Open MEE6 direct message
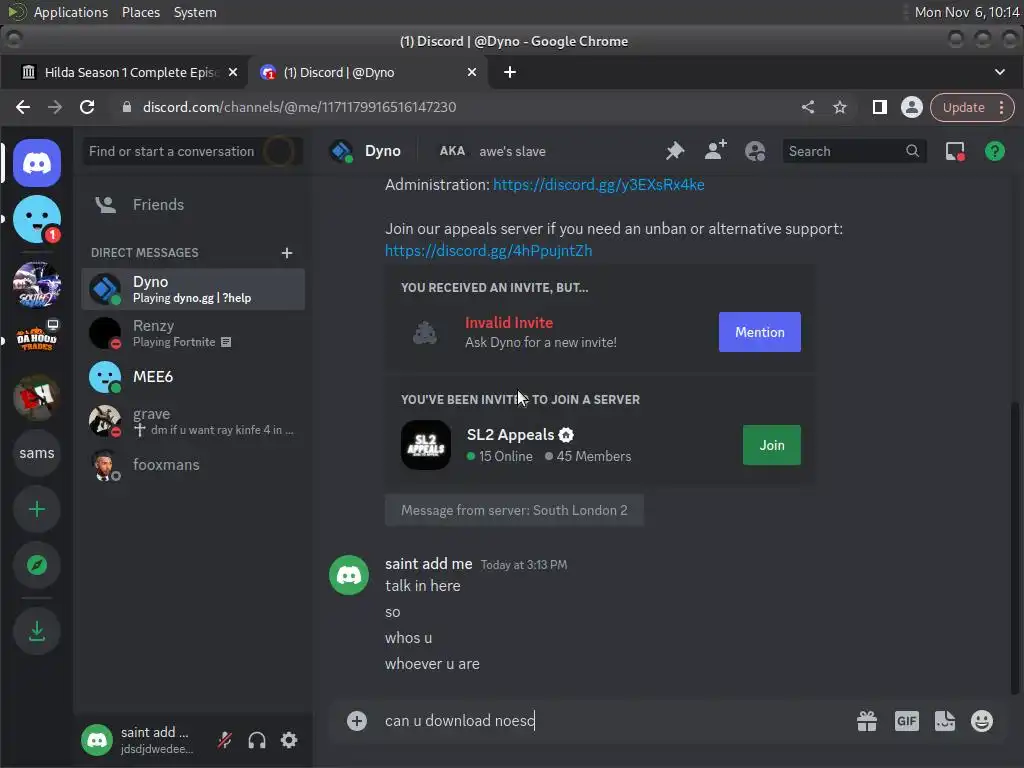This screenshot has width=1024, height=768. coord(193,377)
